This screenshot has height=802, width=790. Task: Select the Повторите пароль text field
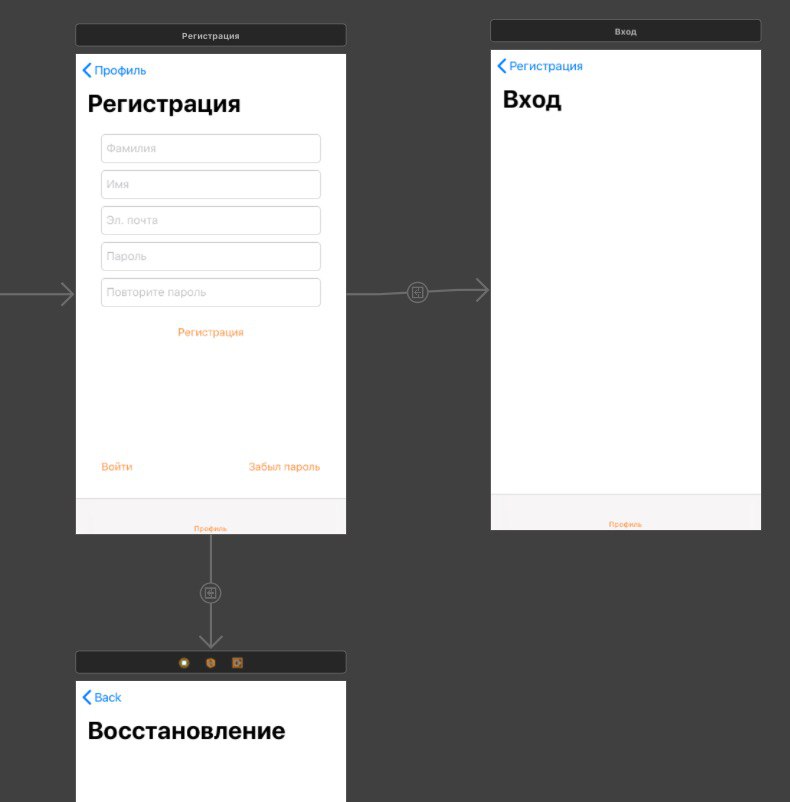click(x=211, y=292)
